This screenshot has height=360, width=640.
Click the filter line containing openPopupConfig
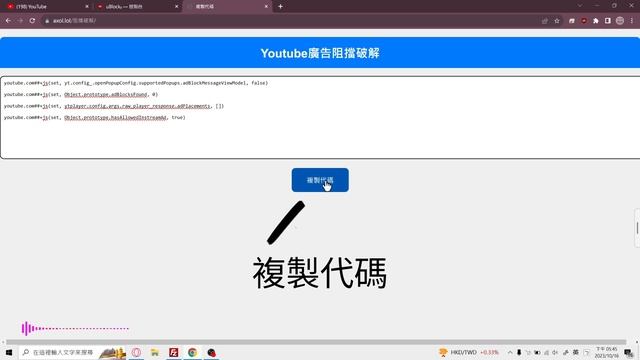pyautogui.click(x=136, y=83)
